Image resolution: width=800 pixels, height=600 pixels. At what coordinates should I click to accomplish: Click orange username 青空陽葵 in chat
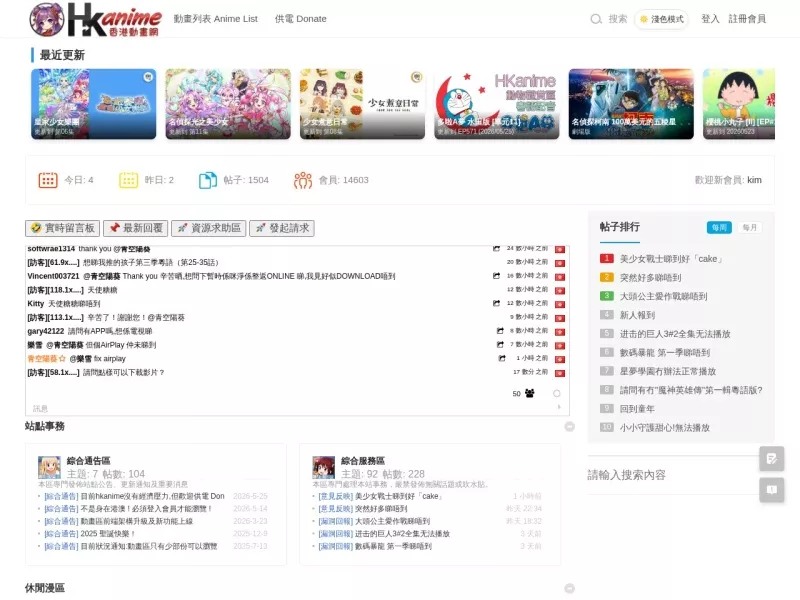pyautogui.click(x=46, y=359)
